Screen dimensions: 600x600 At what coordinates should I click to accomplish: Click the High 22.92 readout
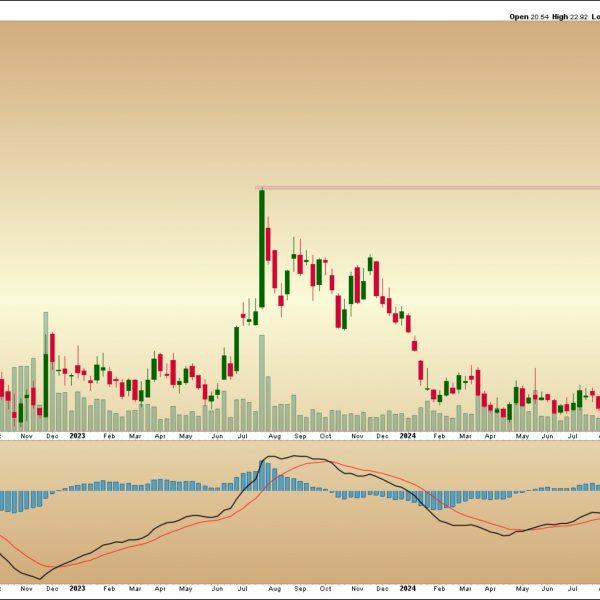[x=570, y=17]
